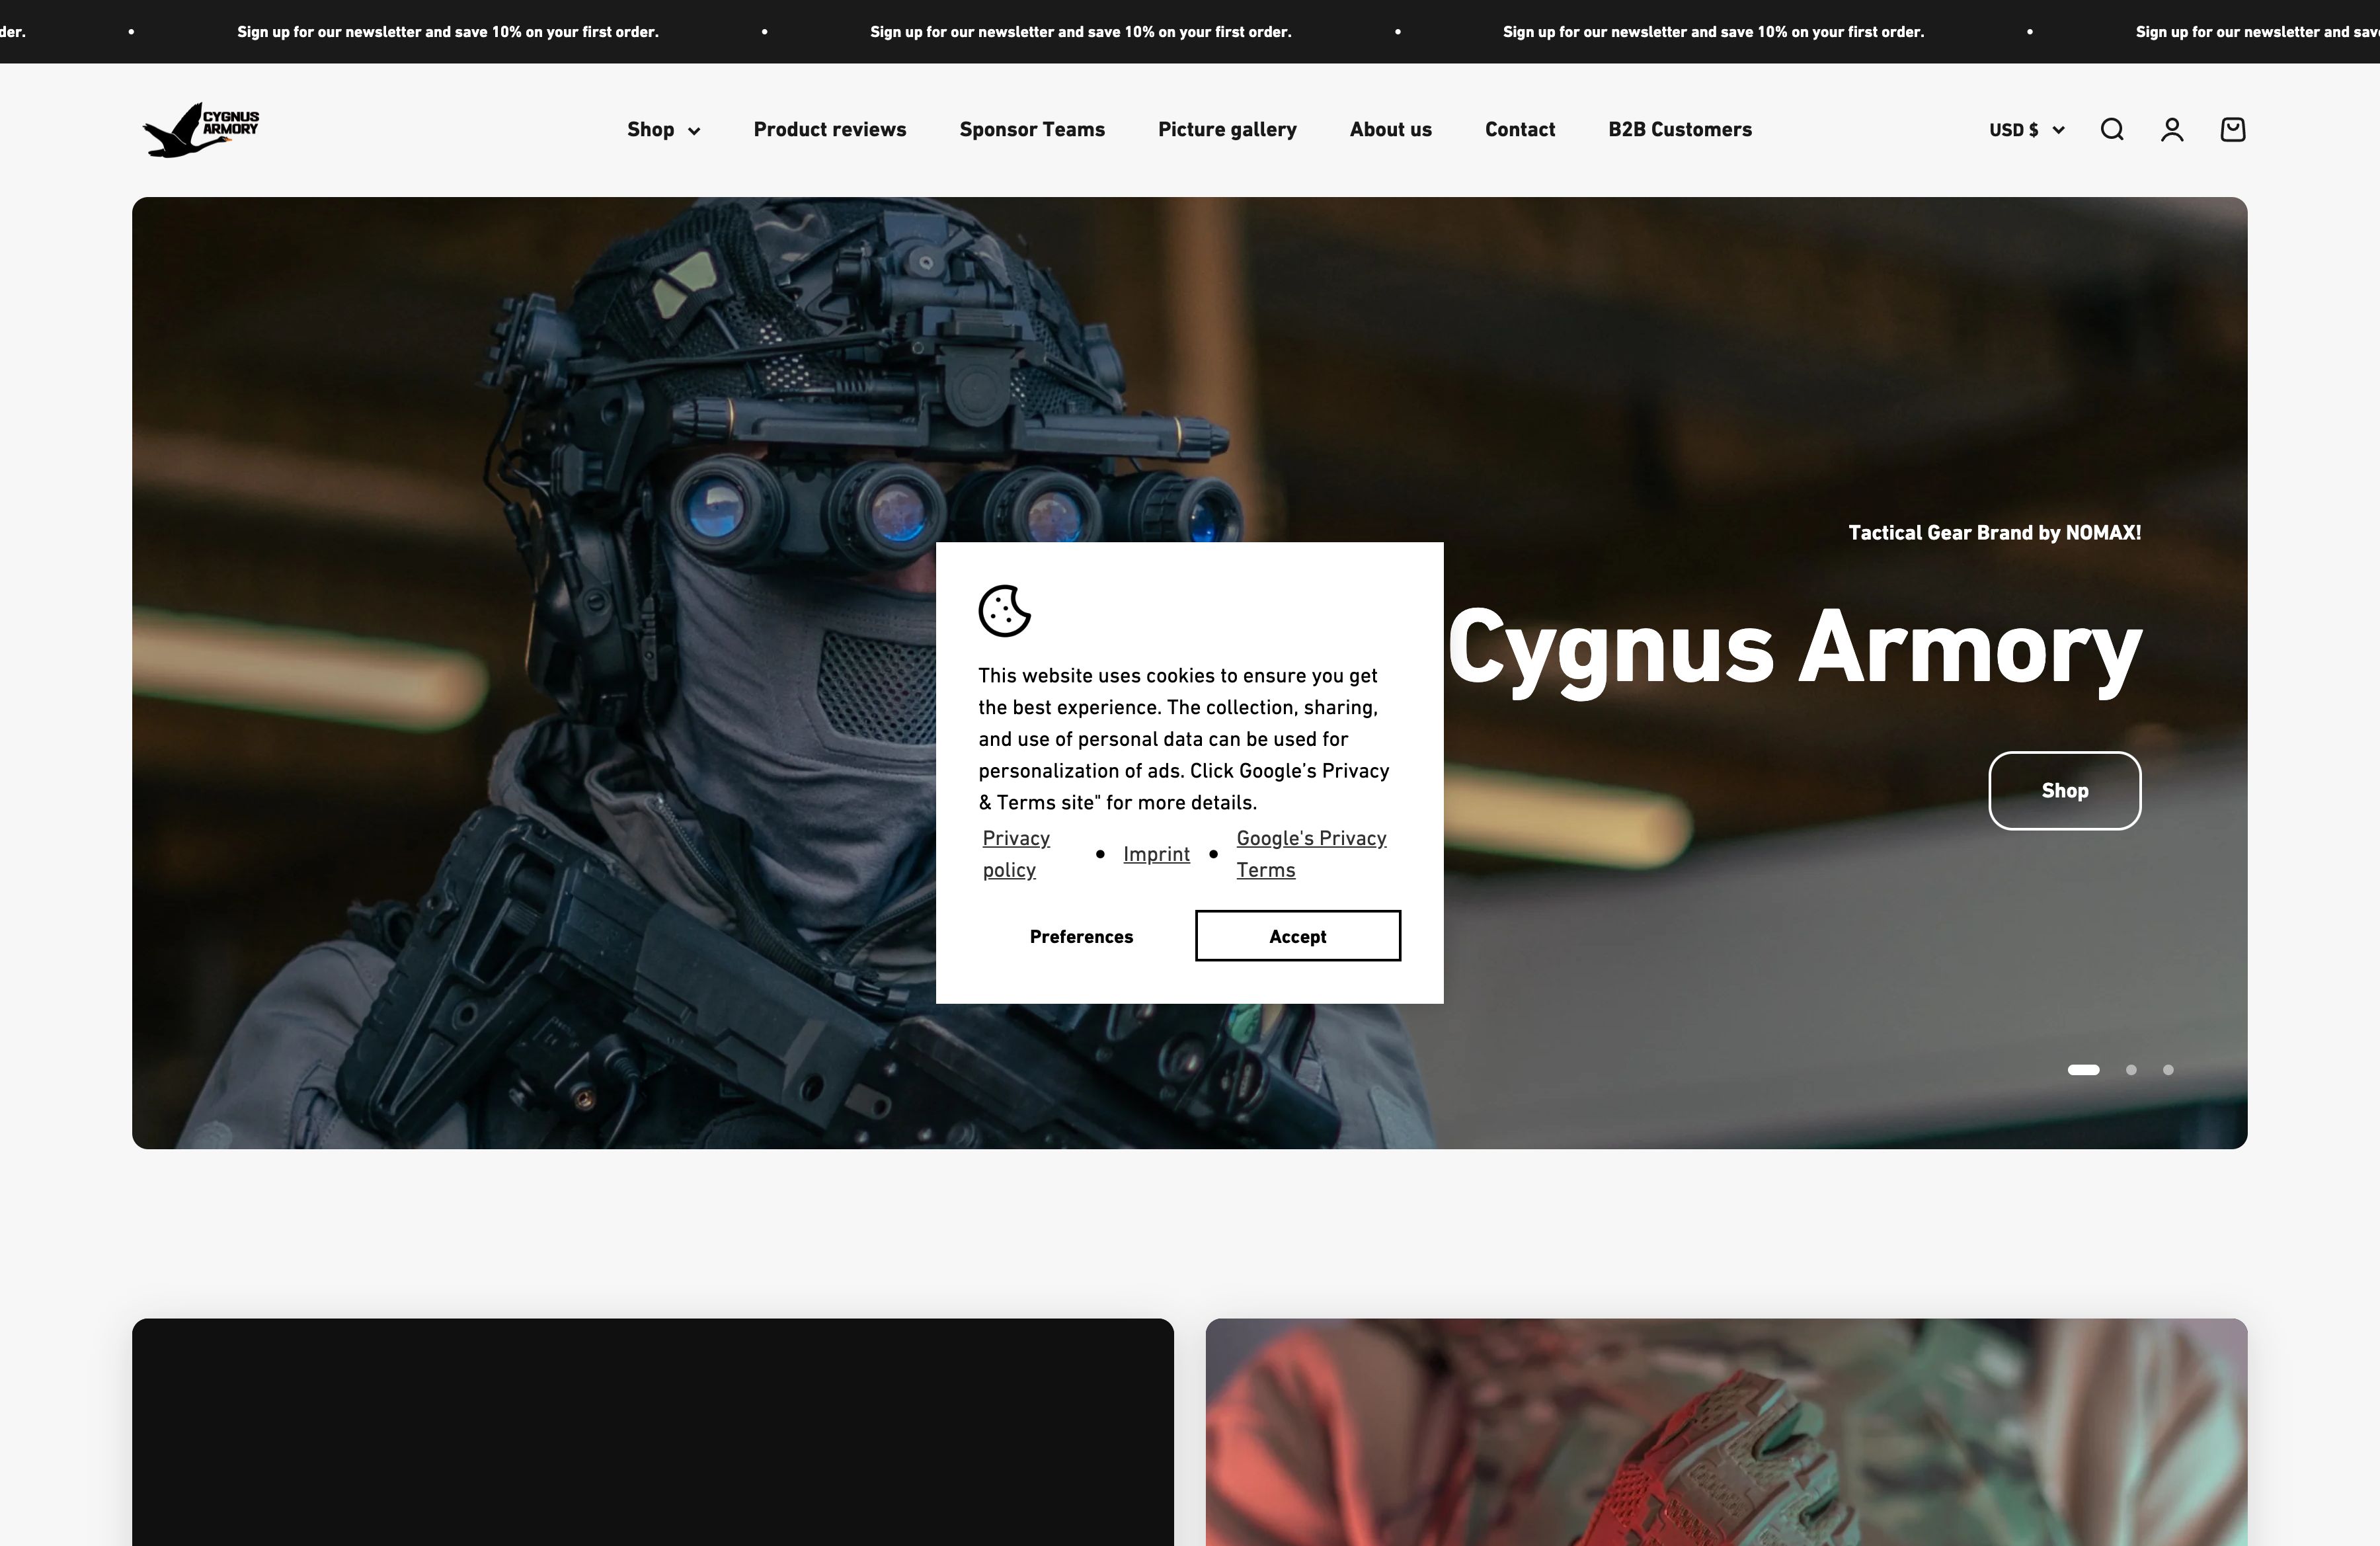
Task: Expand the Shop navigation dropdown
Action: 662,129
